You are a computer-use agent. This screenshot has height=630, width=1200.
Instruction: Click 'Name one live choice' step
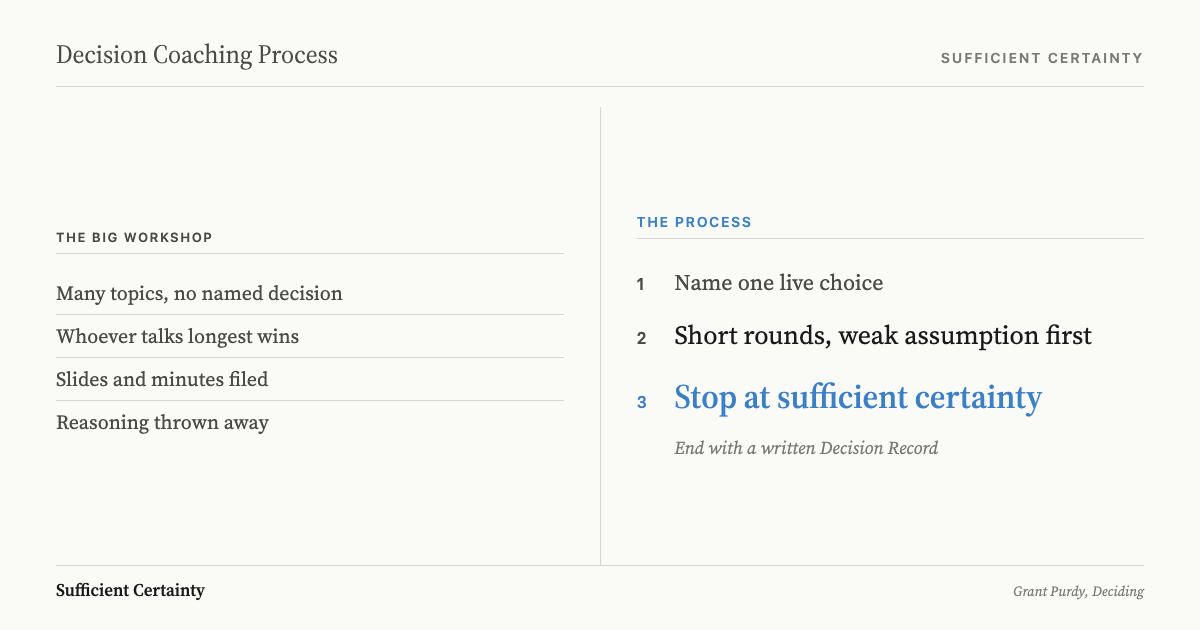[779, 283]
